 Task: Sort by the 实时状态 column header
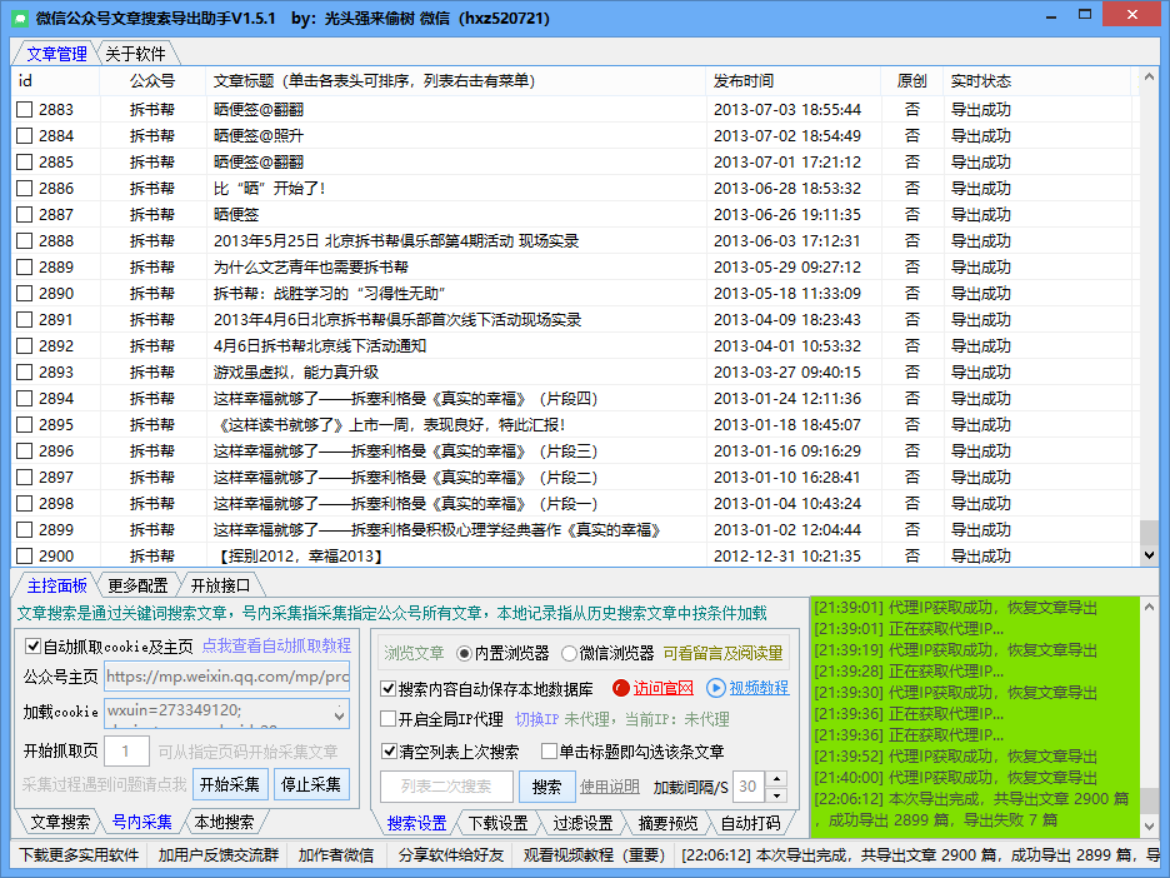click(1037, 81)
